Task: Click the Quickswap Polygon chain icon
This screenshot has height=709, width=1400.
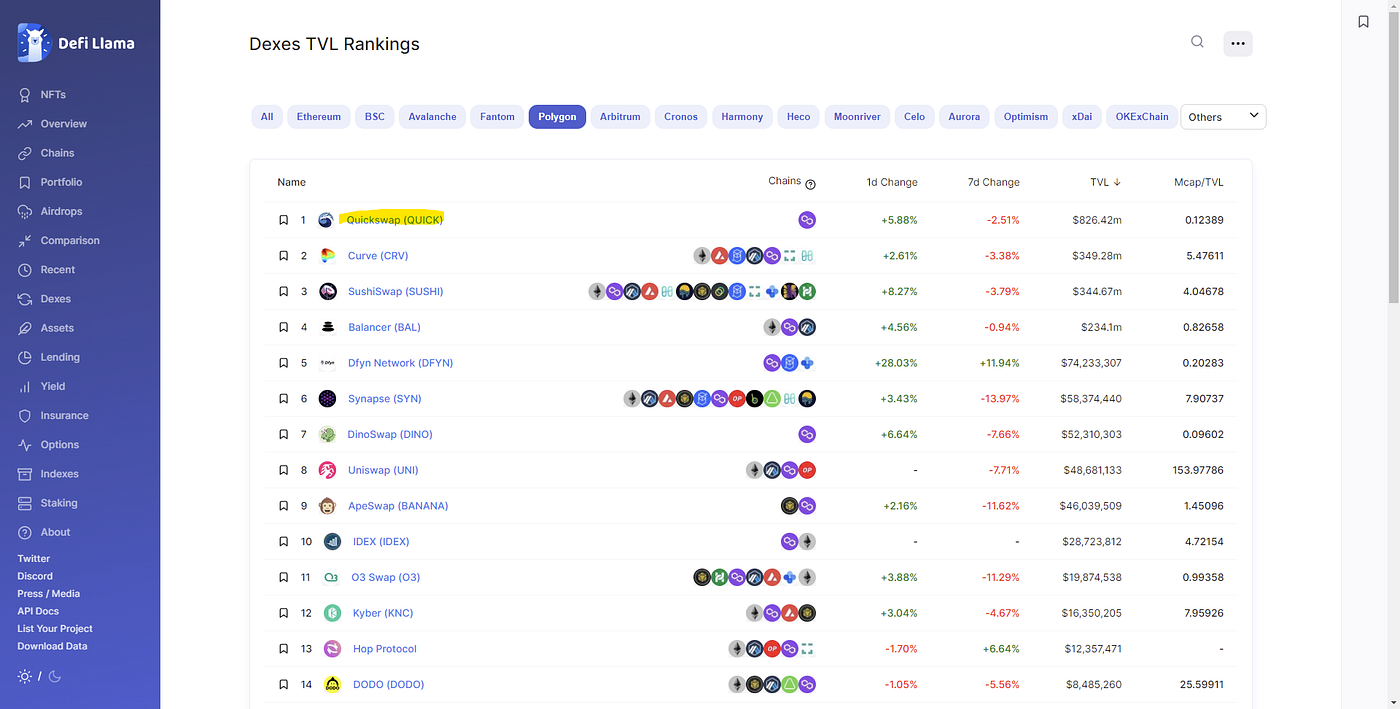Action: 807,220
